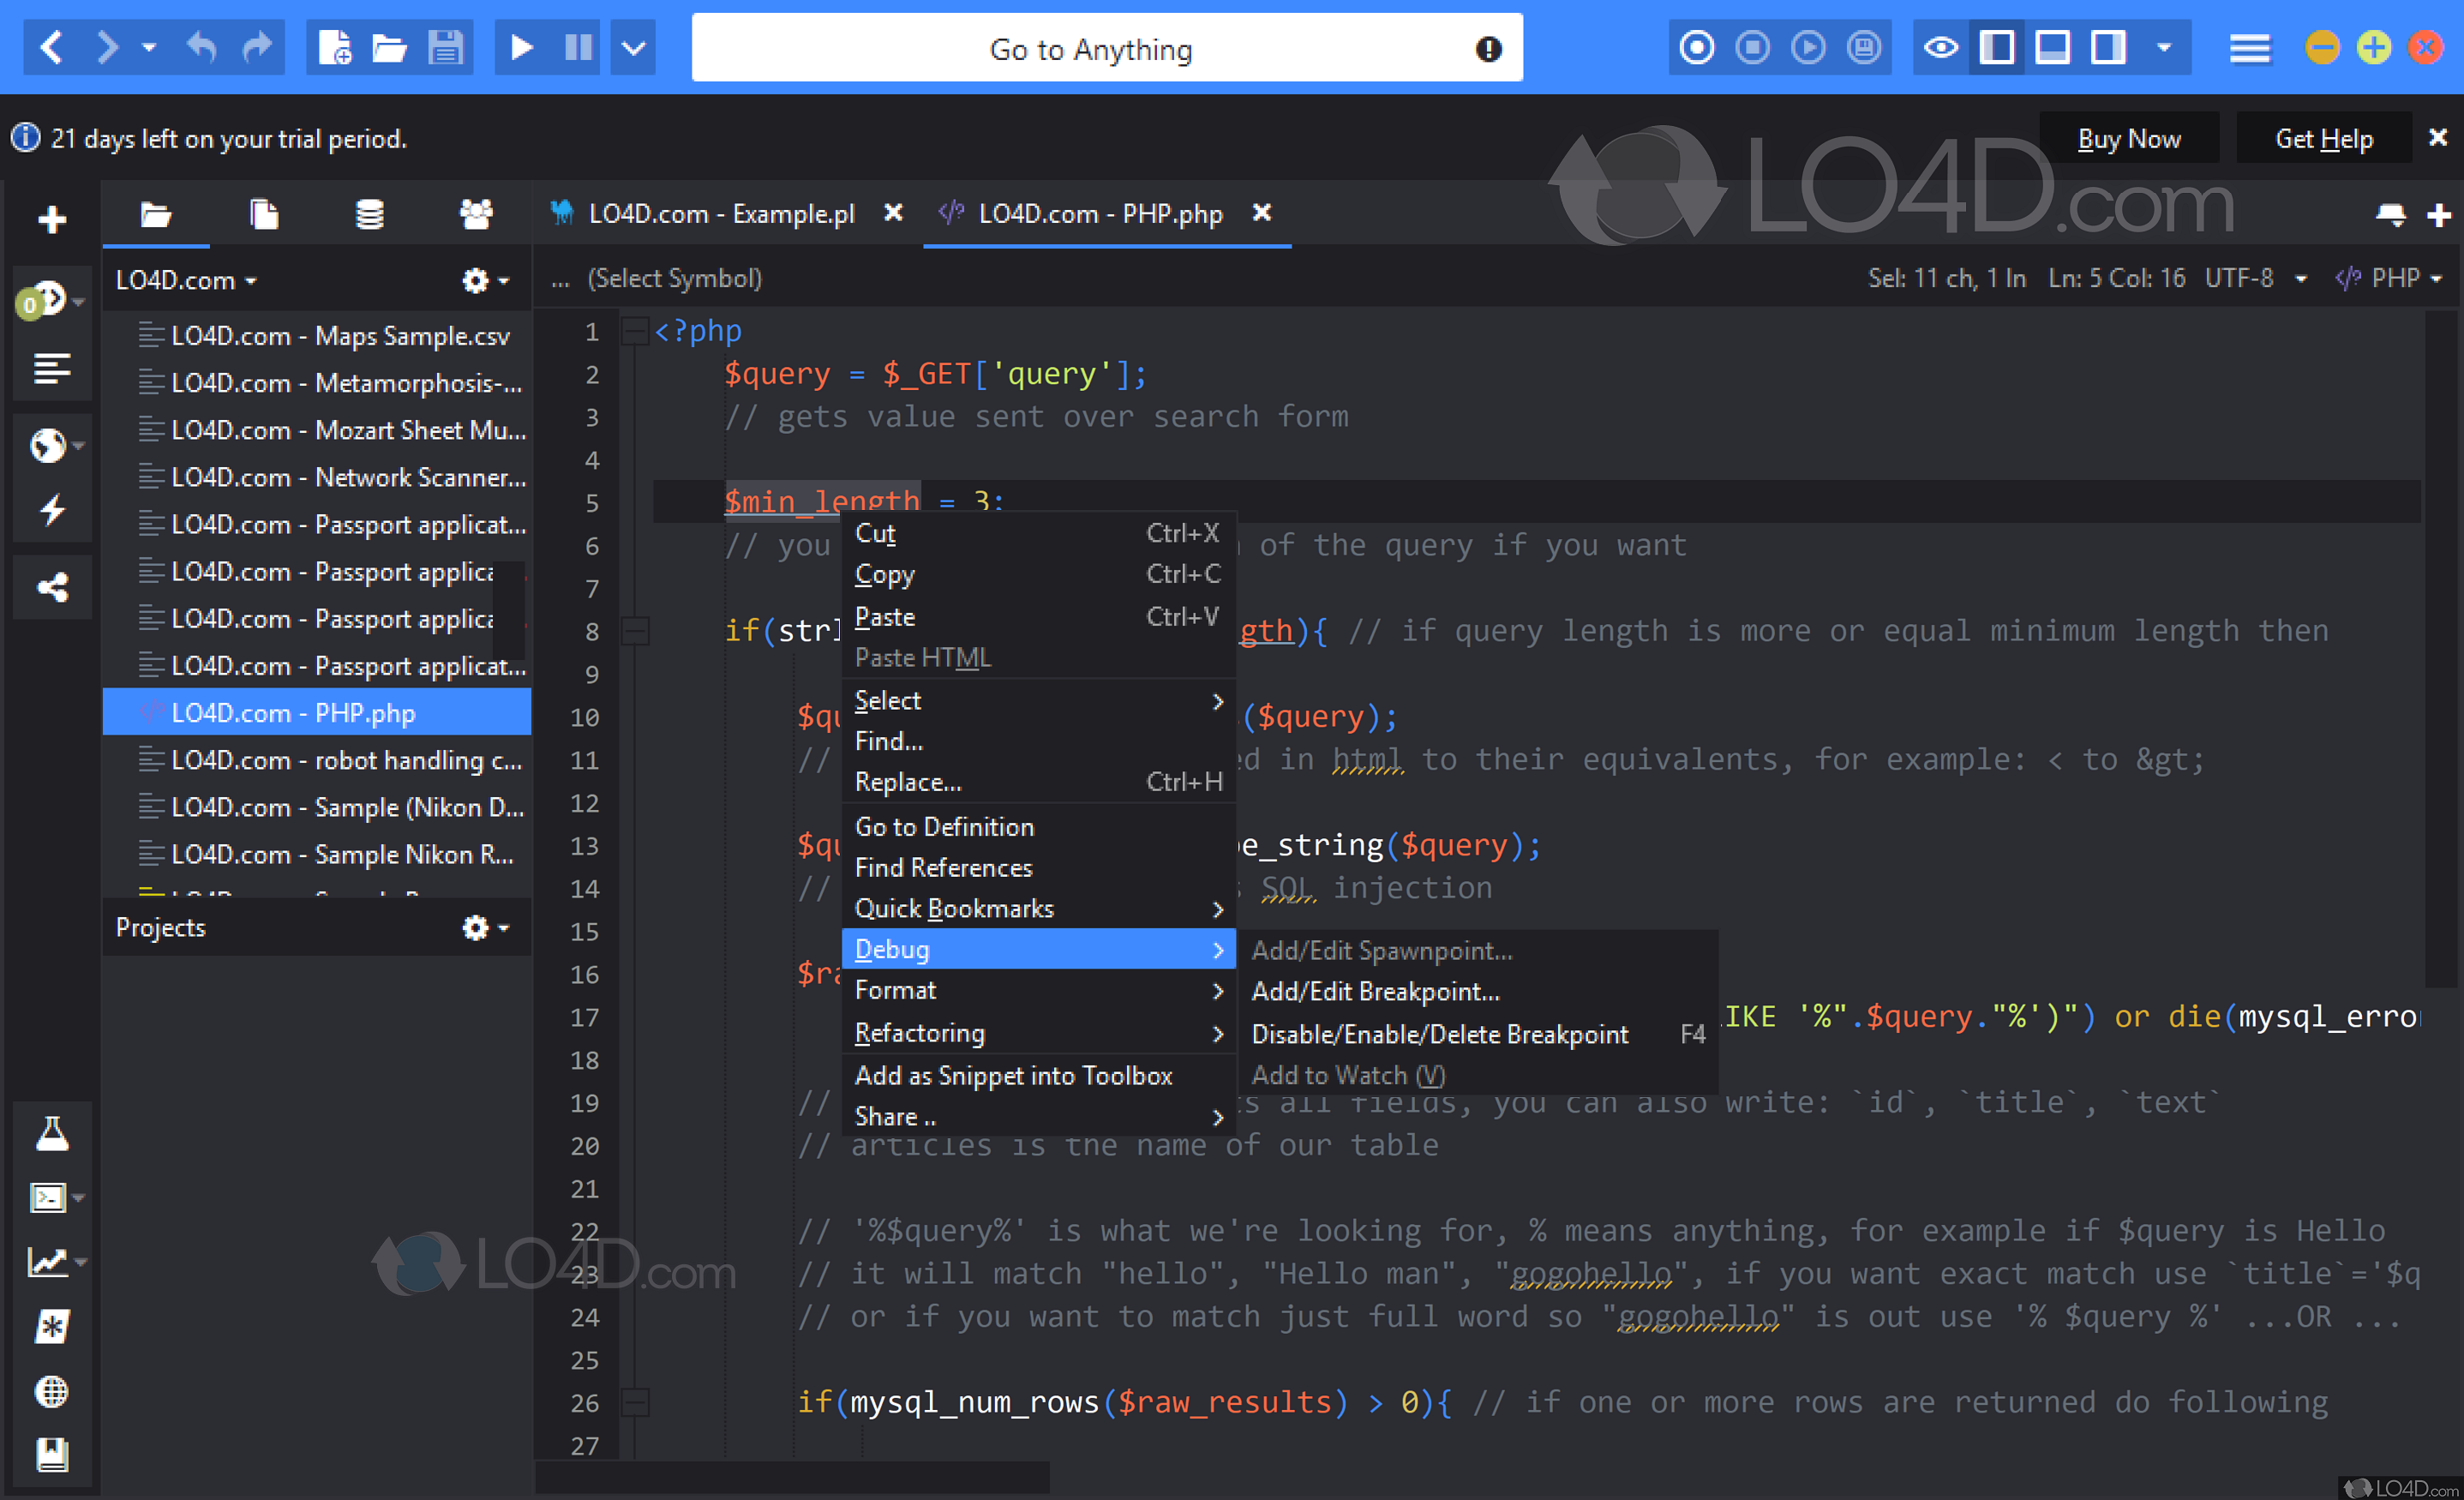Click the Buy Now button
2464x1500 pixels.
2128,139
